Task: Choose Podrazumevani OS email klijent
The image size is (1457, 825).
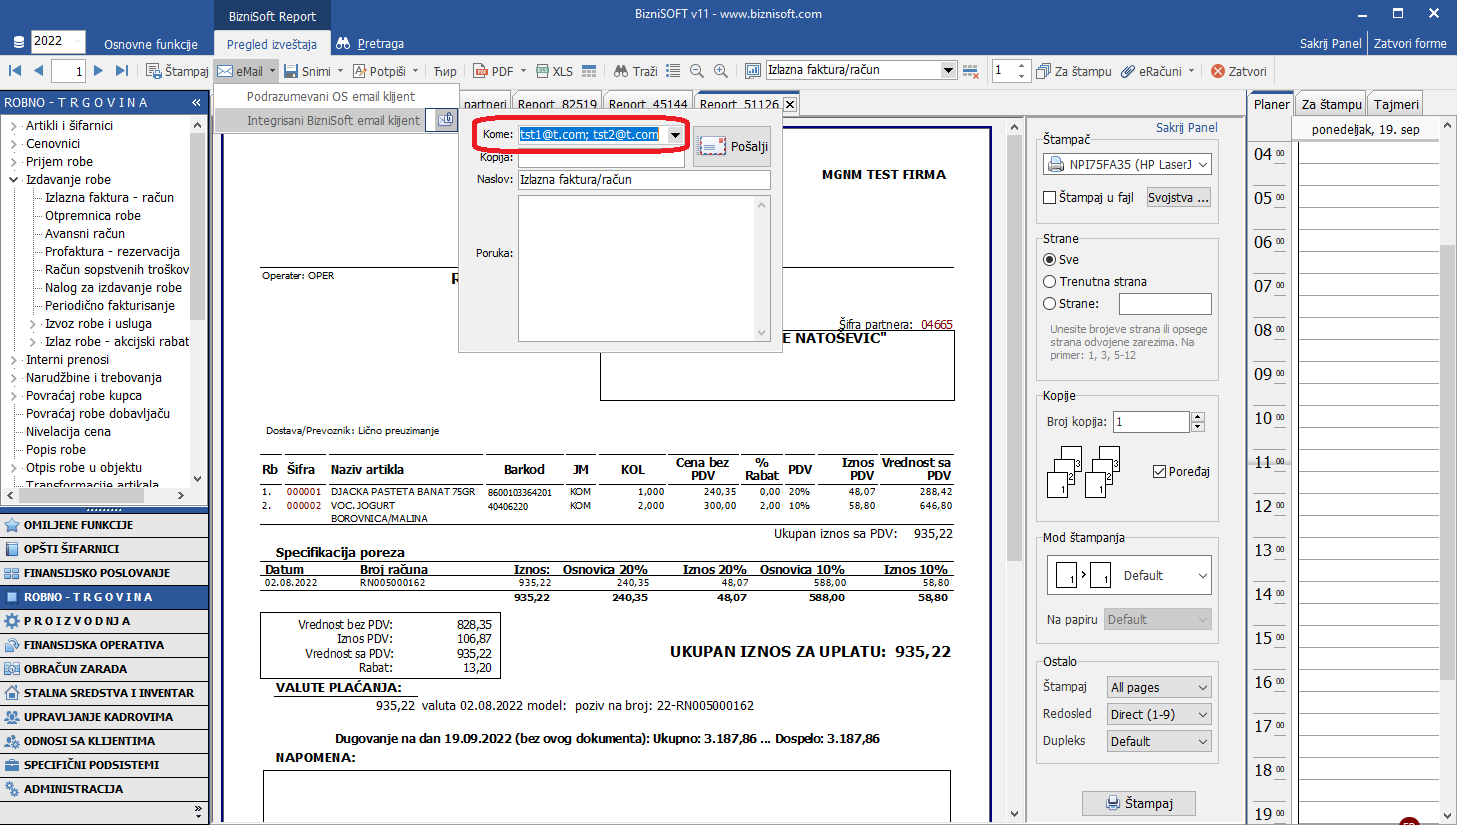Action: [331, 97]
